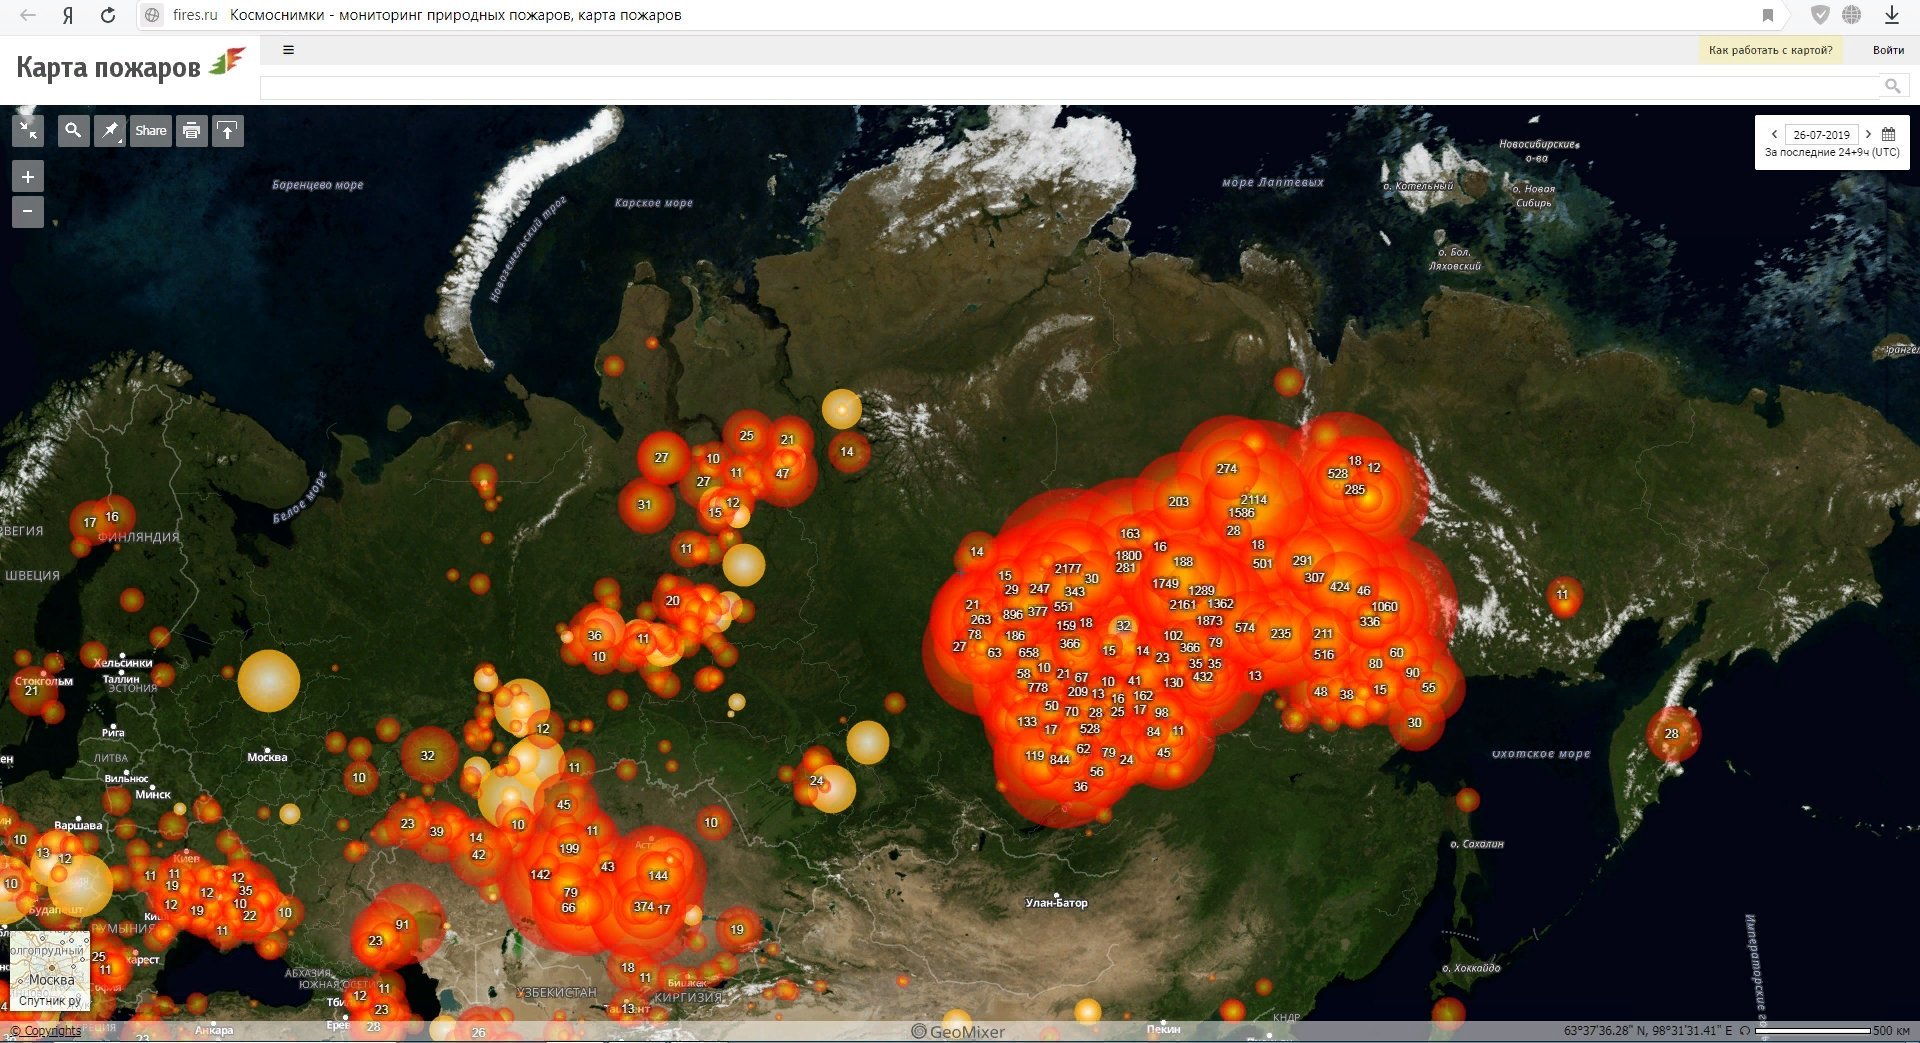Image resolution: width=1920 pixels, height=1043 pixels.
Task: Click the Yandex 'Я' home button
Action: (68, 15)
